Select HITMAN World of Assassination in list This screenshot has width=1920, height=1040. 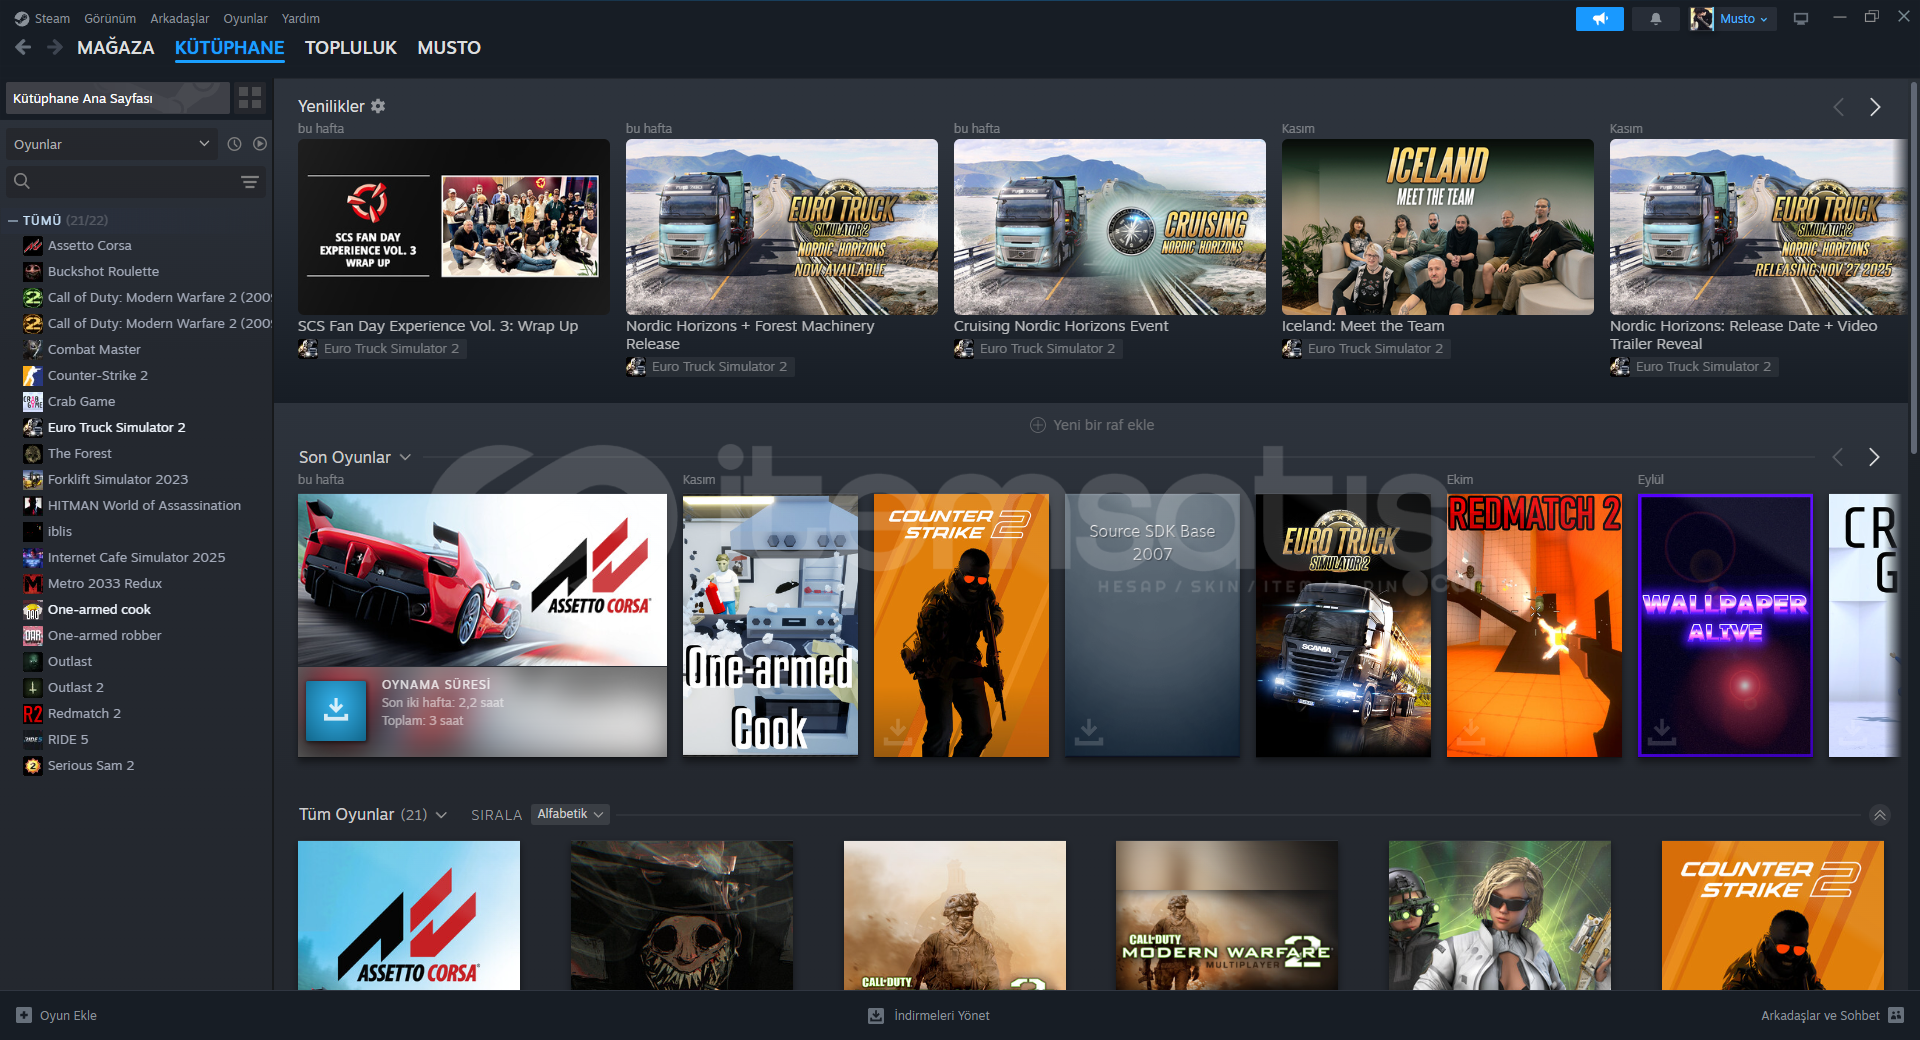coord(144,505)
